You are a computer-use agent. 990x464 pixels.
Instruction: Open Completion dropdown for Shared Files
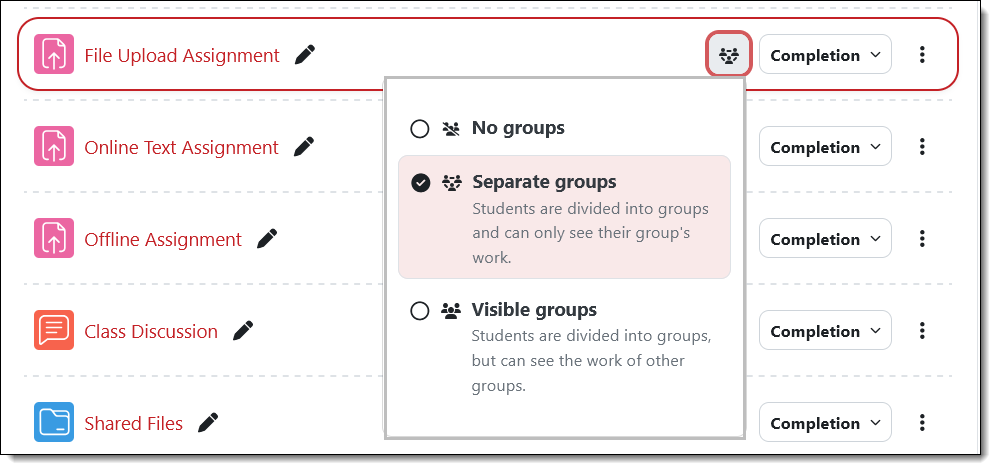[825, 423]
